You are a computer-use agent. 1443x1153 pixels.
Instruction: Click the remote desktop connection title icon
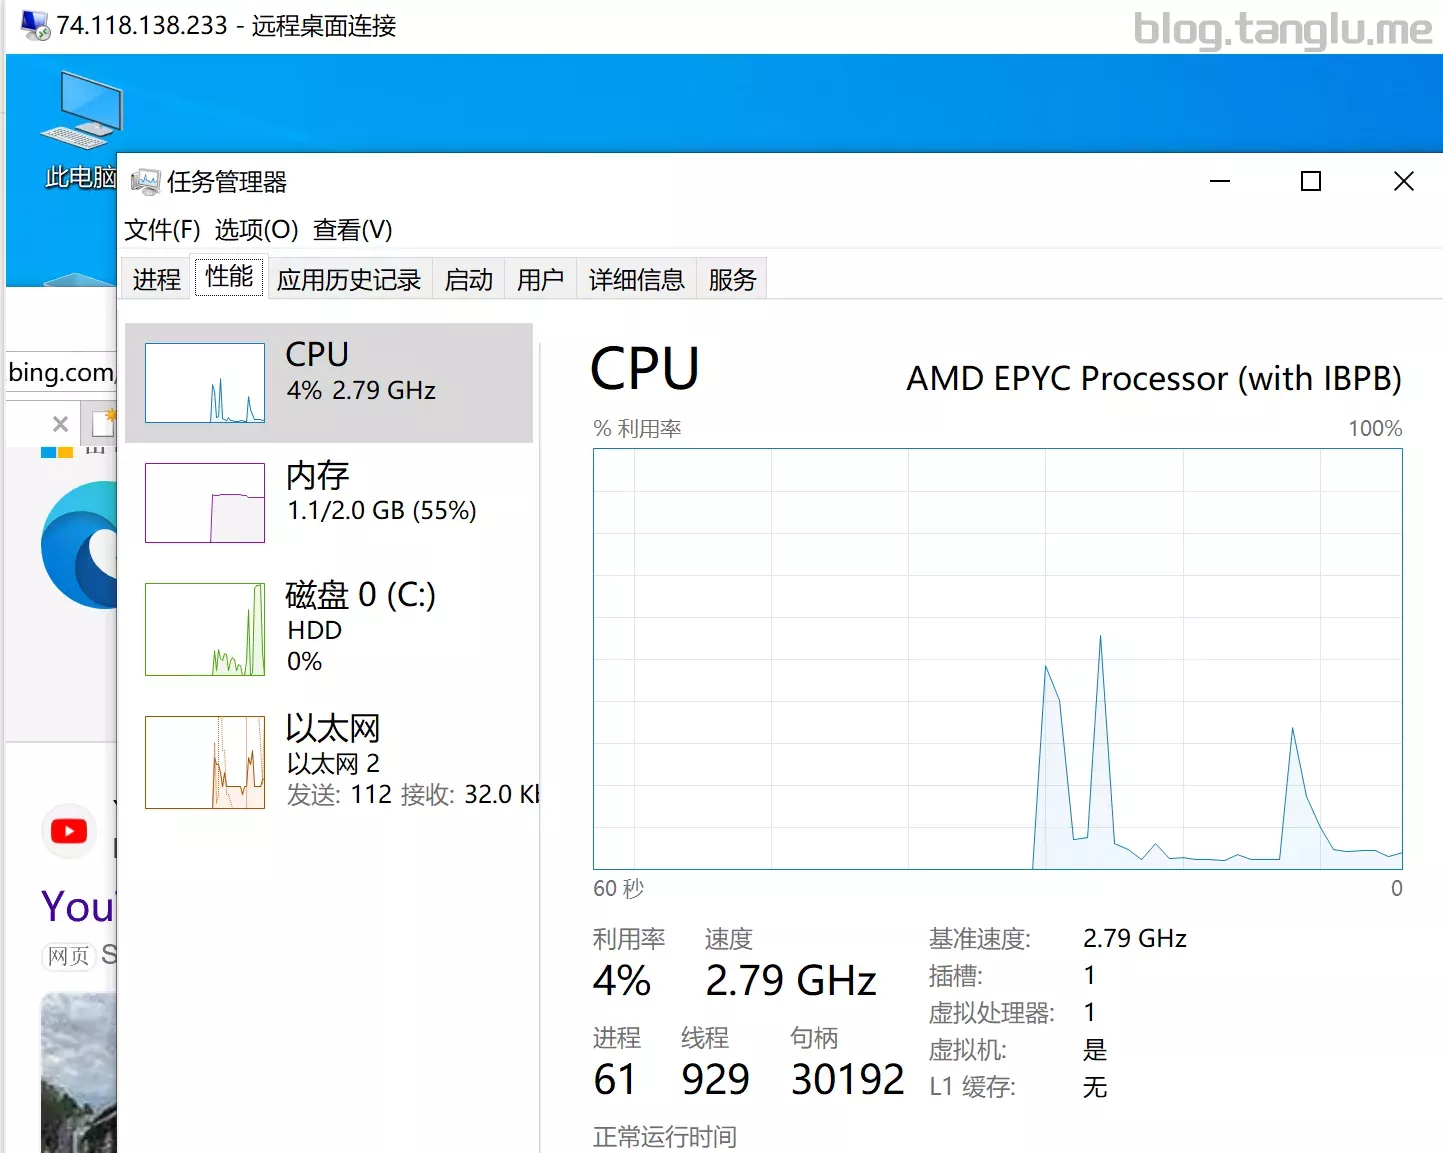click(x=36, y=25)
